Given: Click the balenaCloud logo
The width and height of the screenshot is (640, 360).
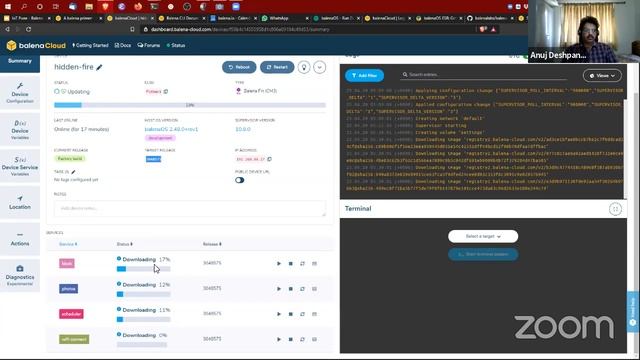Looking at the screenshot, I should pos(36,45).
